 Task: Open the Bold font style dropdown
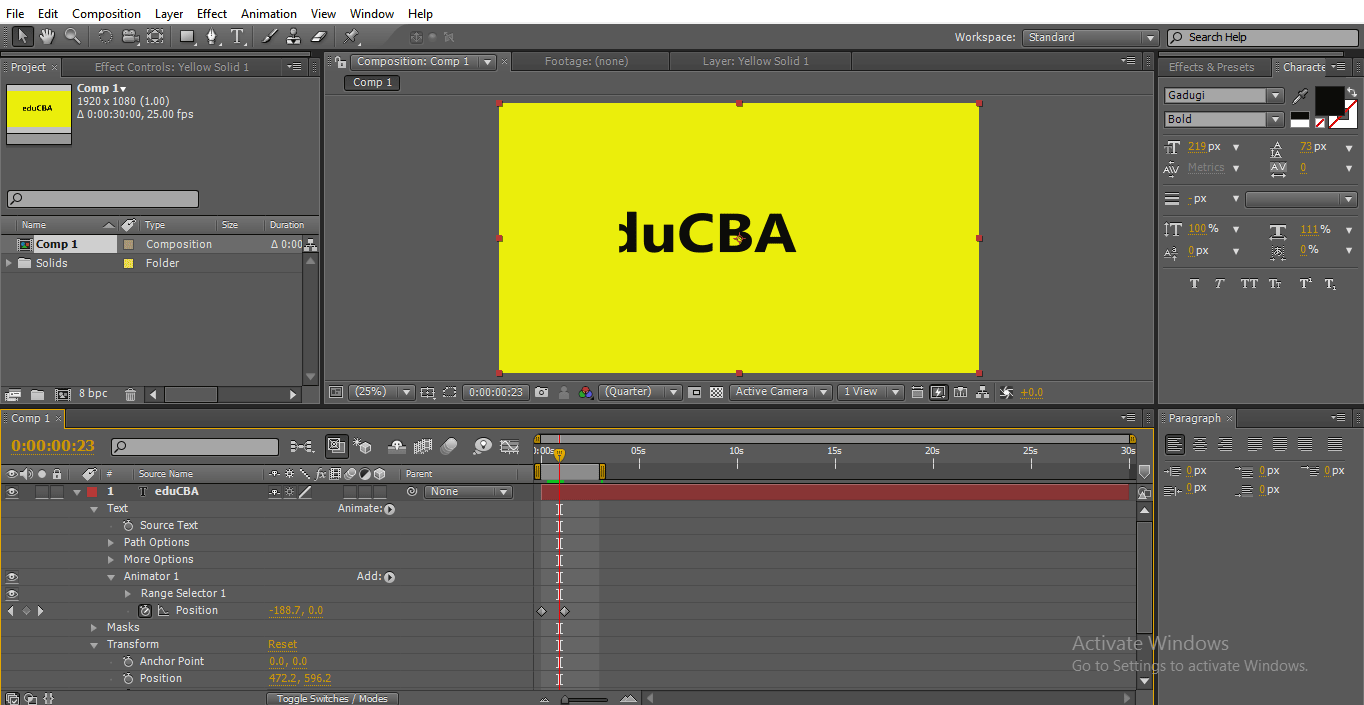(1224, 119)
